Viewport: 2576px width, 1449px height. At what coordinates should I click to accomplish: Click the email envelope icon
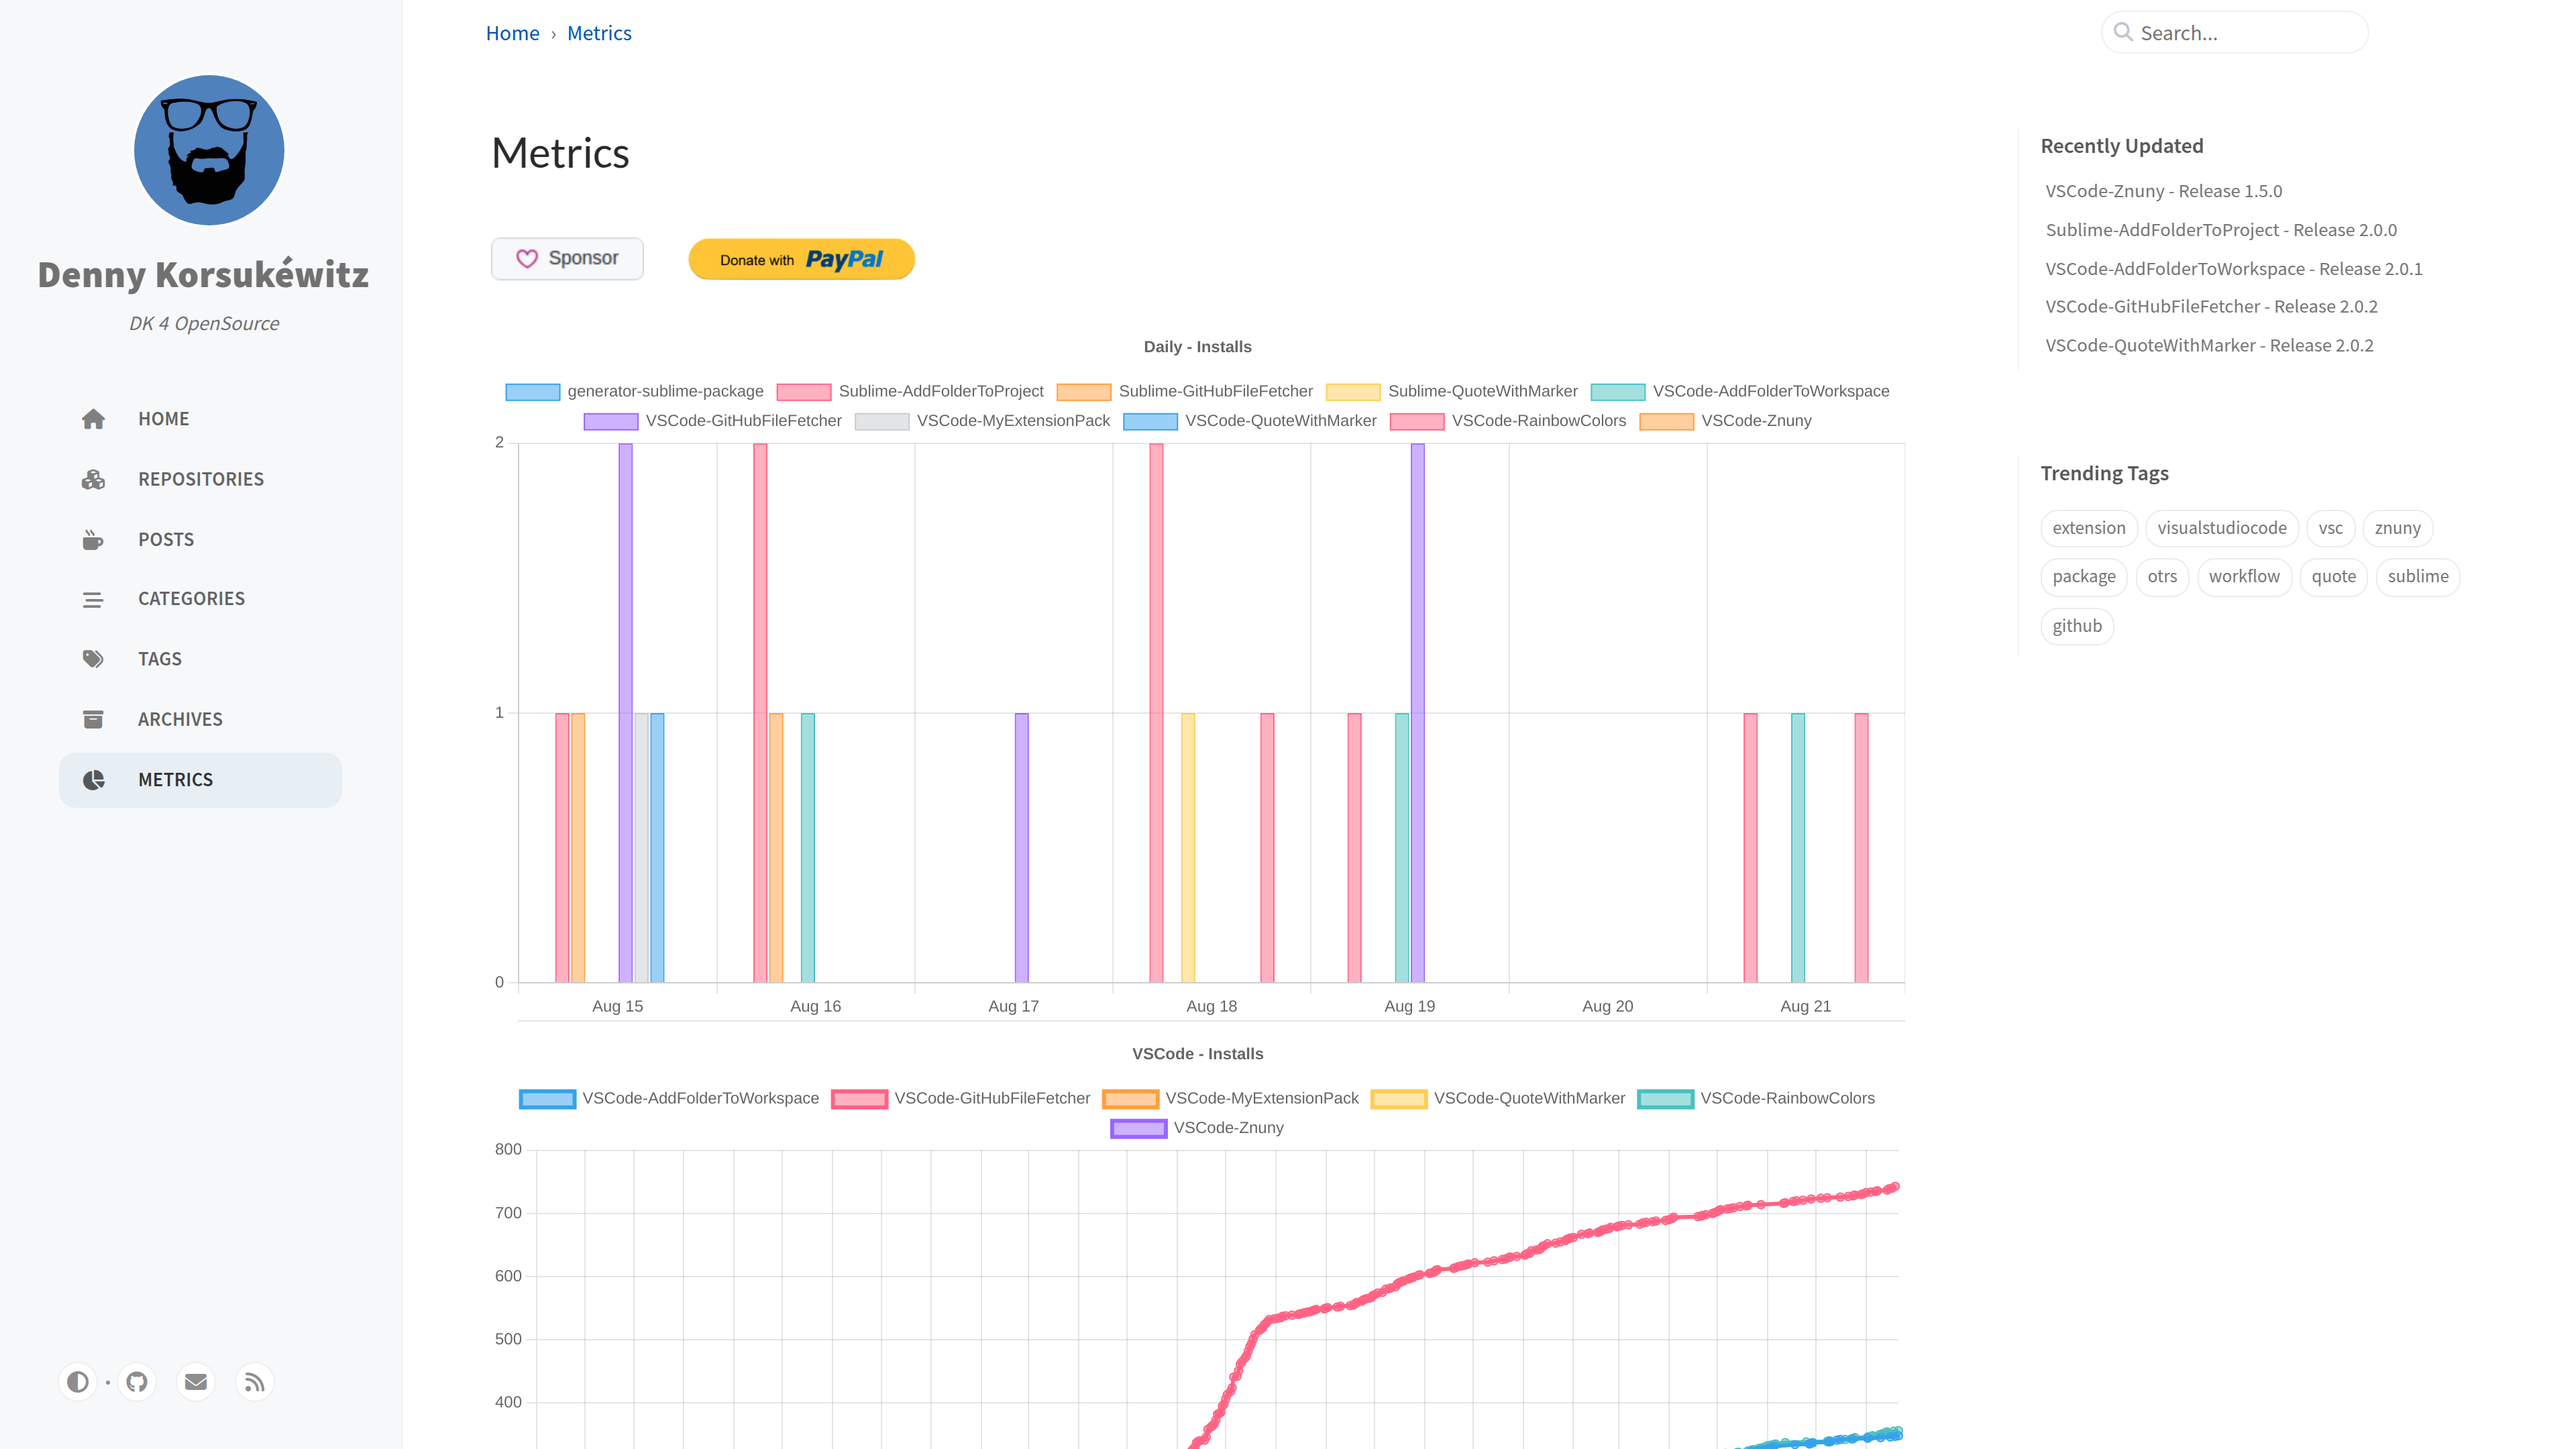click(x=196, y=1382)
